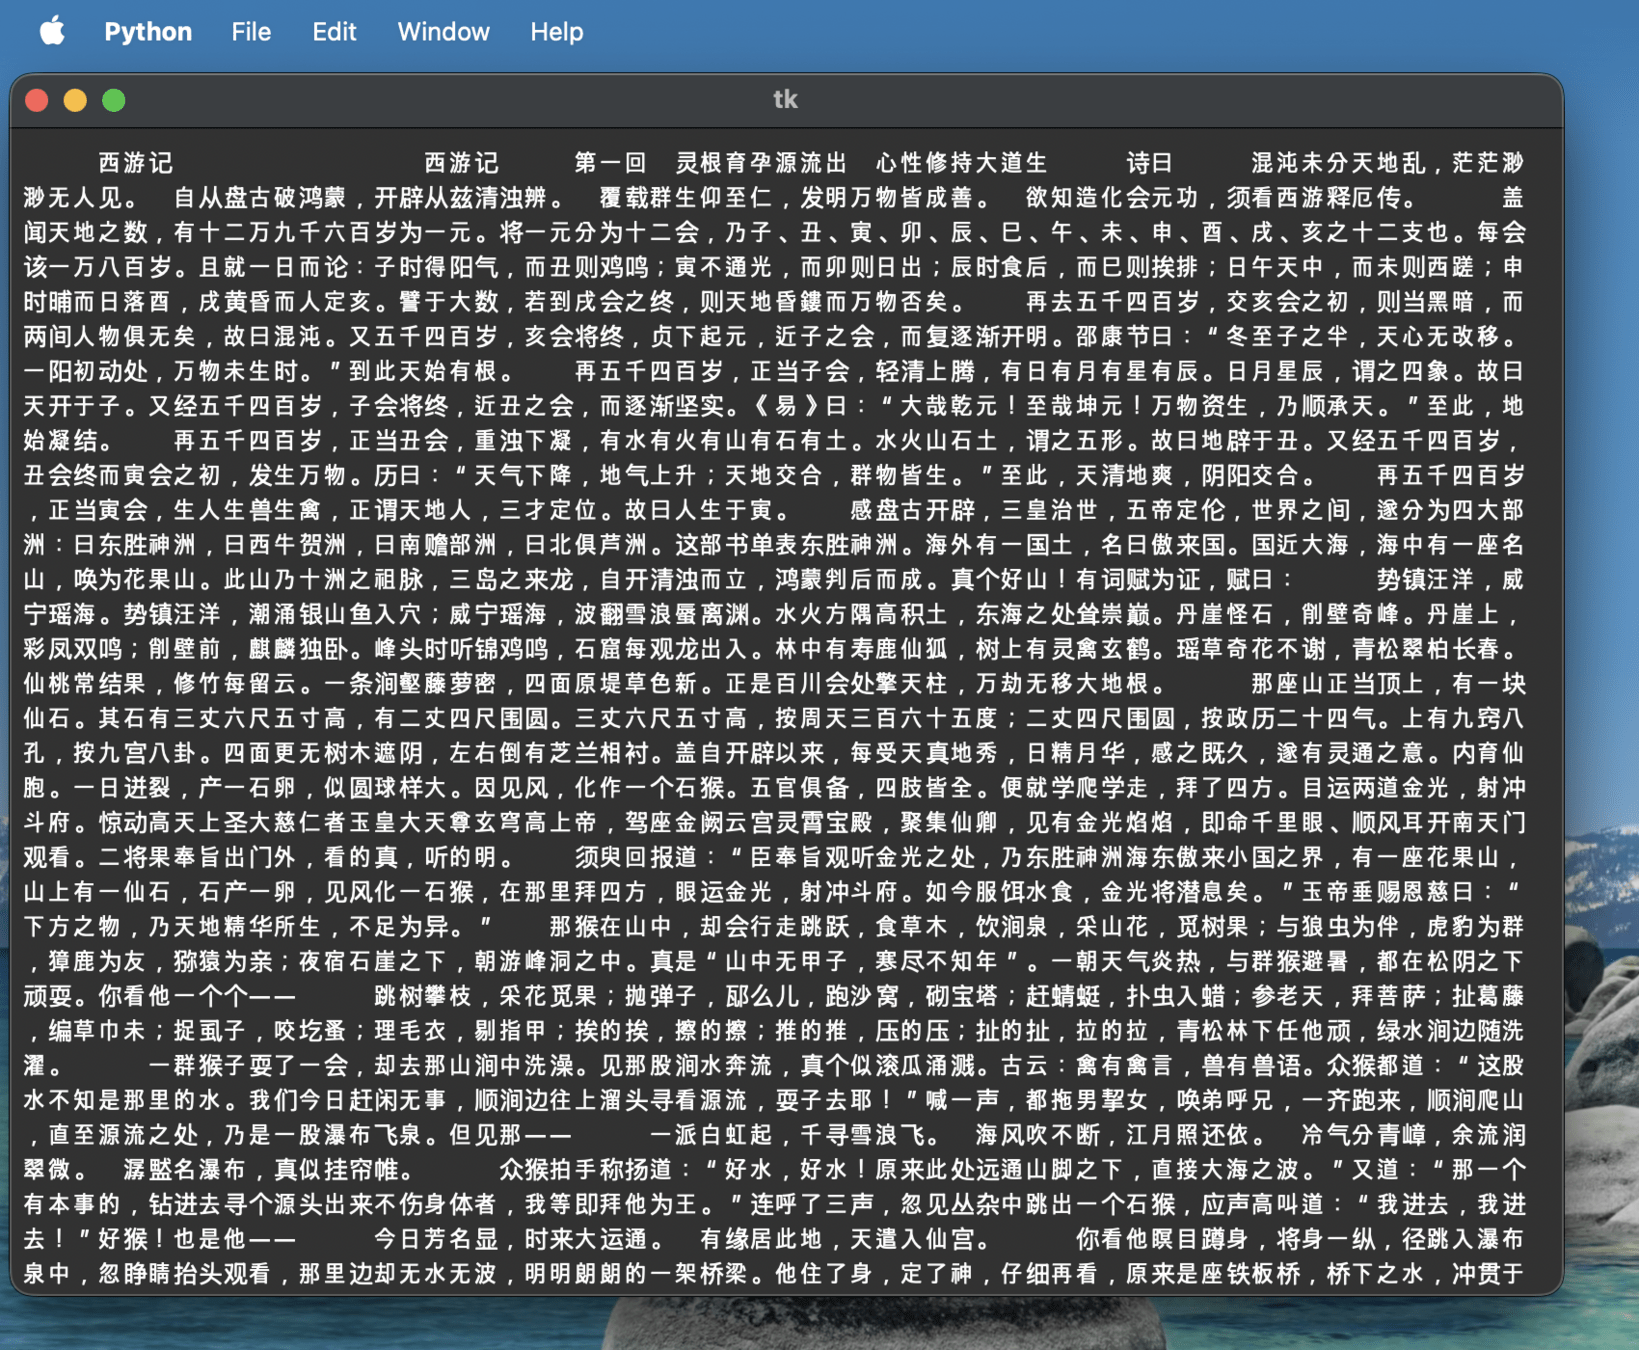1639x1350 pixels.
Task: Open the Help menu
Action: (557, 32)
